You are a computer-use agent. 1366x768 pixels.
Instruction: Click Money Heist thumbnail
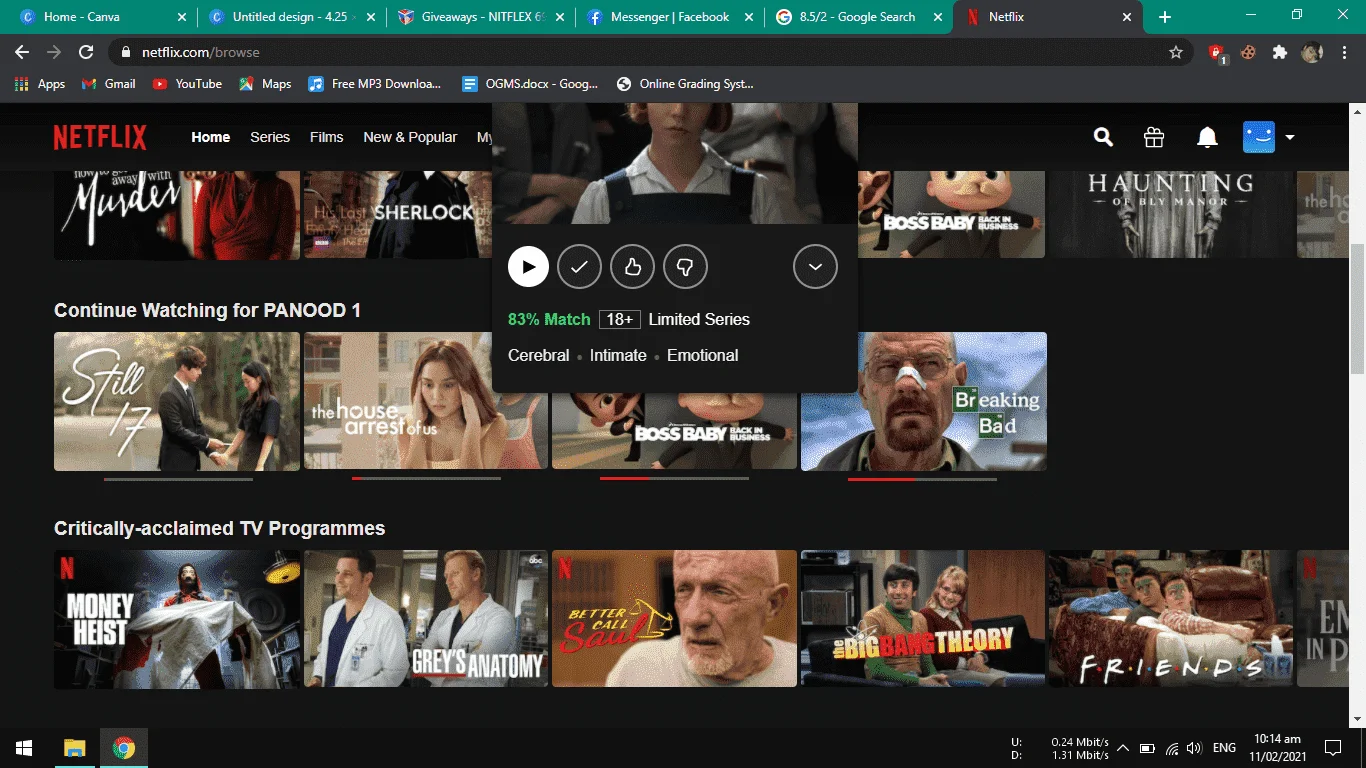(x=177, y=619)
